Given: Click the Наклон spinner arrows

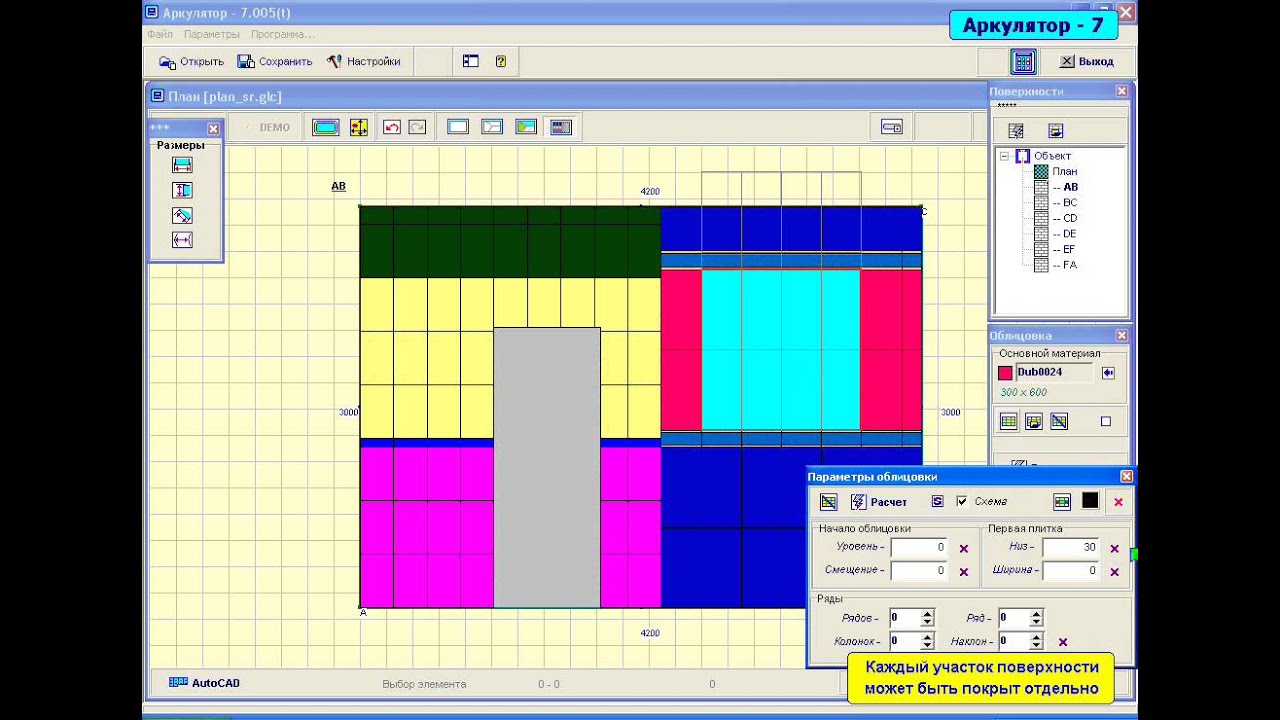Looking at the screenshot, I should tap(1036, 642).
